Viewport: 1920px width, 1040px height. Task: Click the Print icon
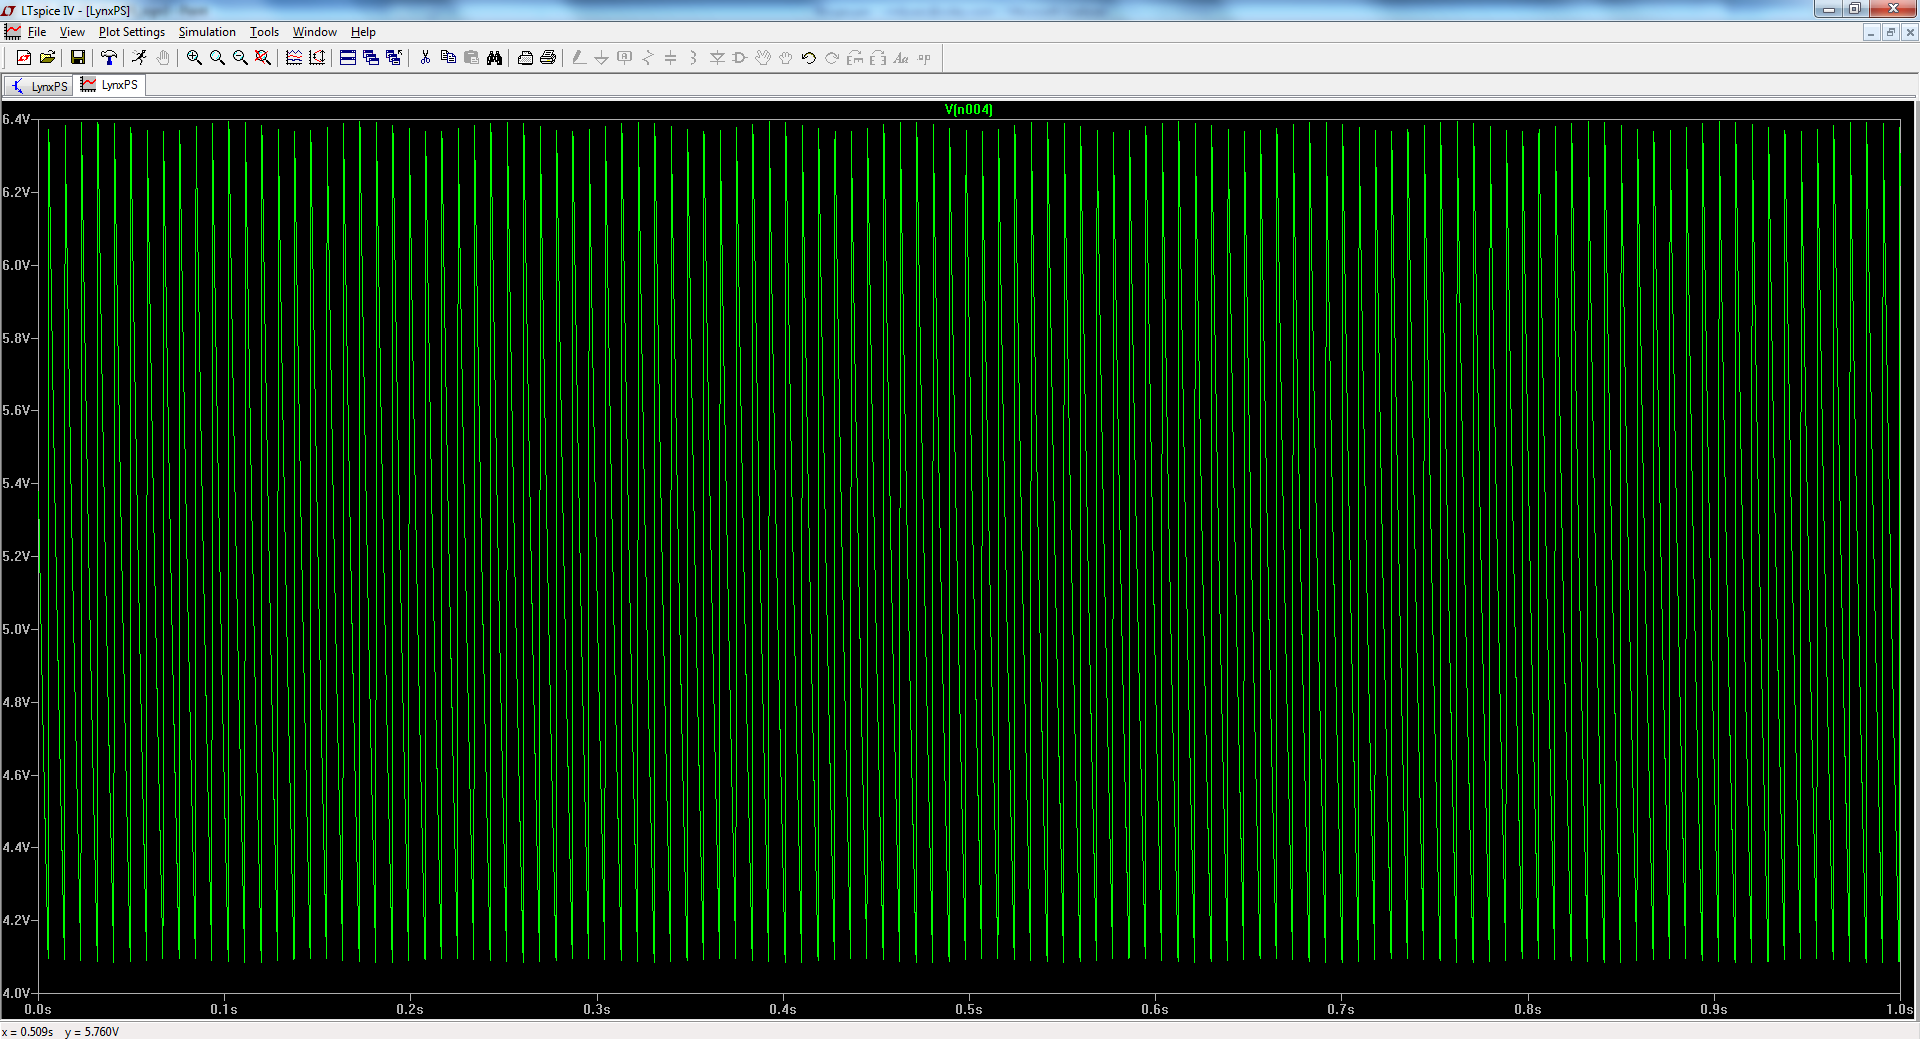pos(548,58)
